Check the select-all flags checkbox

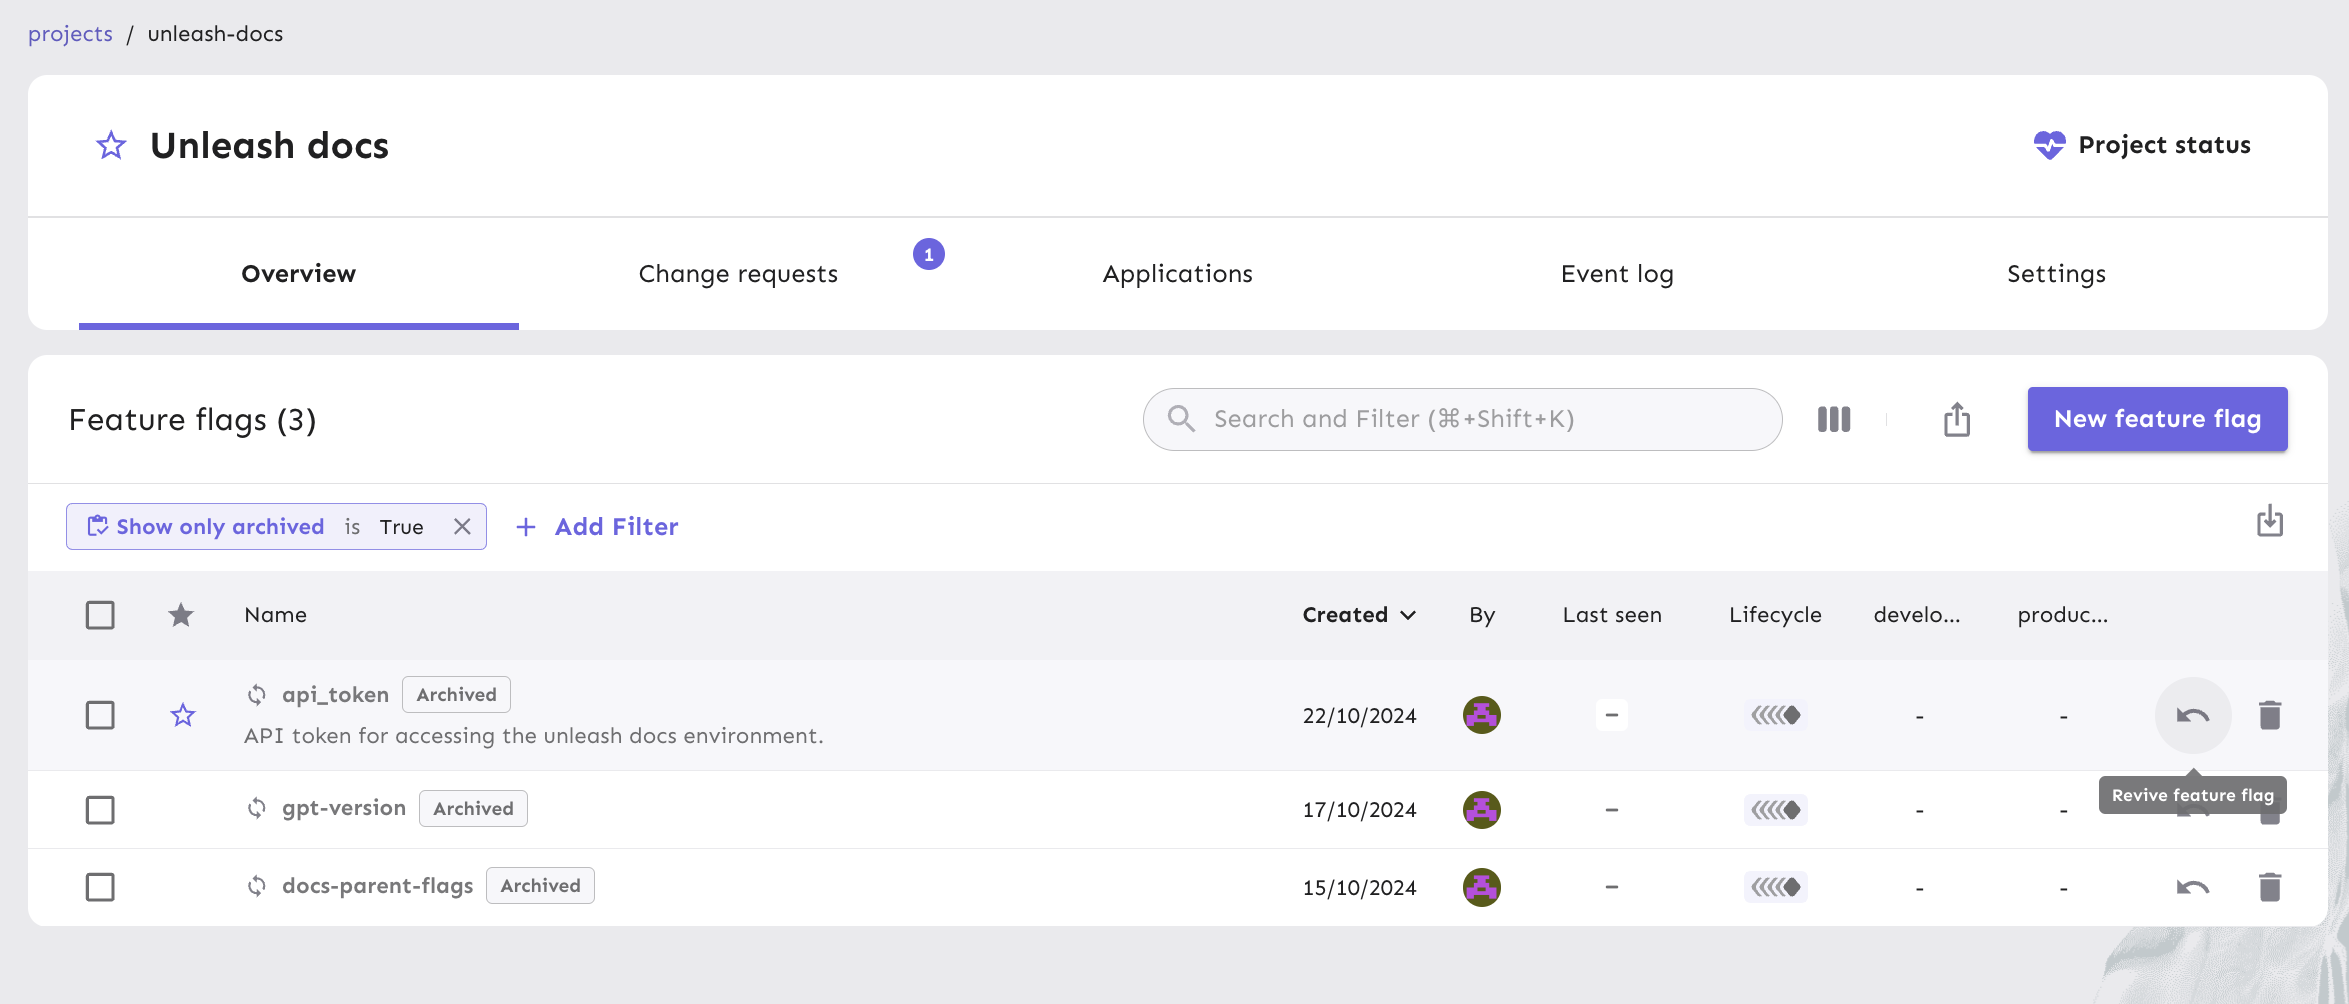(x=100, y=615)
